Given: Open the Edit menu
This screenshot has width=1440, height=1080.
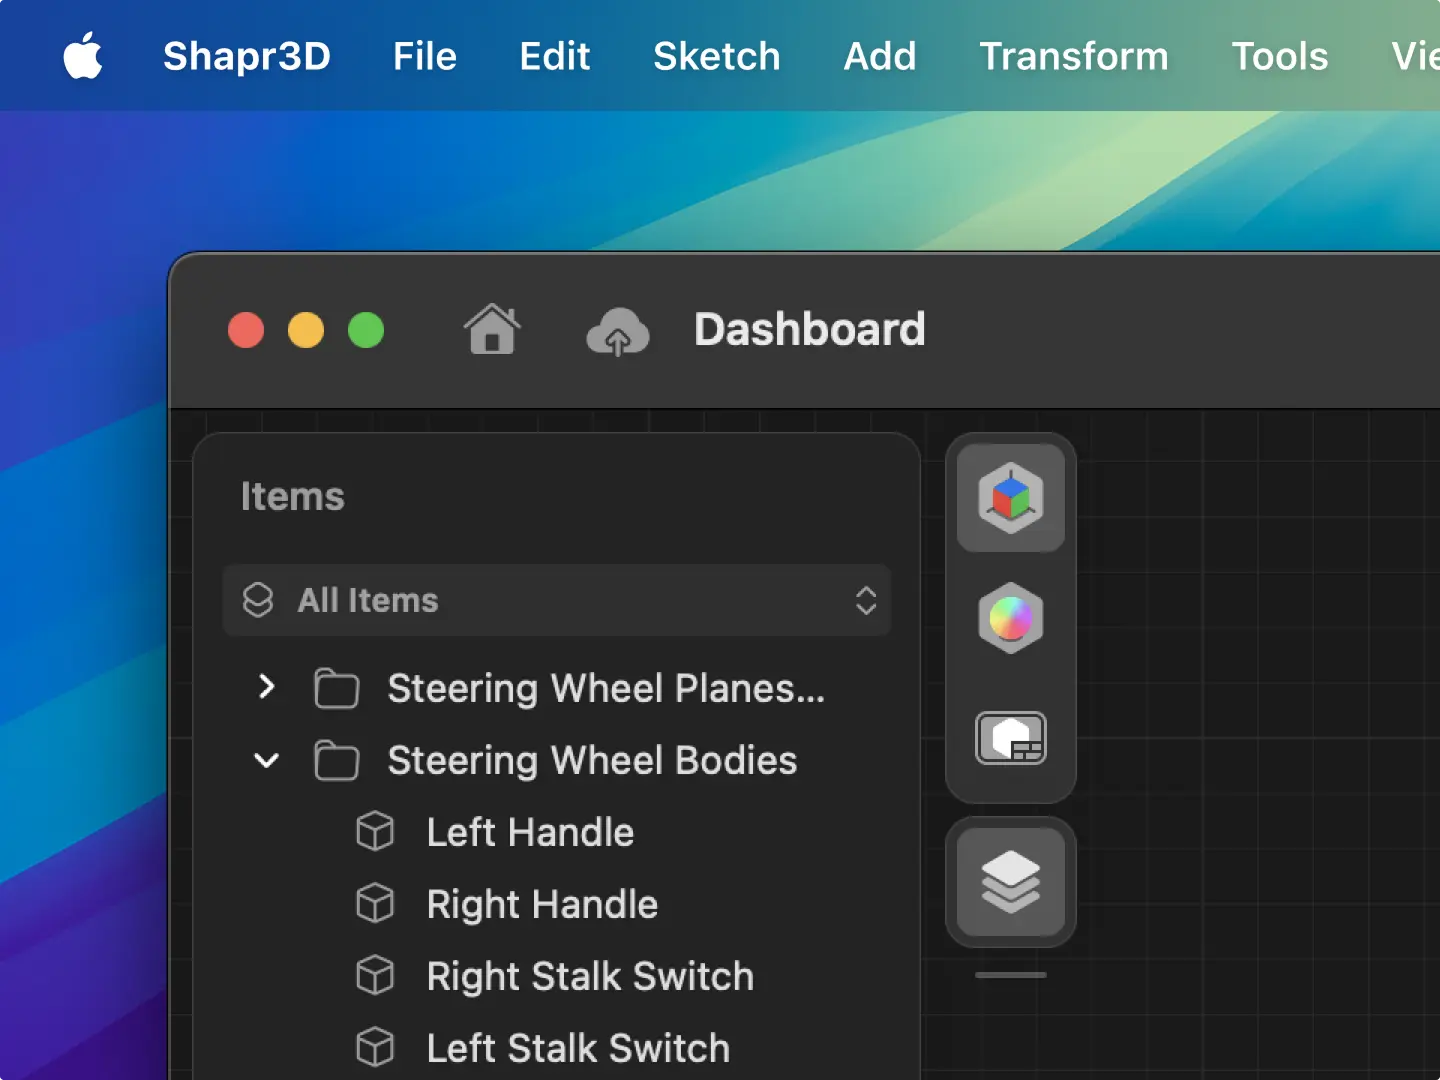Looking at the screenshot, I should [x=555, y=56].
